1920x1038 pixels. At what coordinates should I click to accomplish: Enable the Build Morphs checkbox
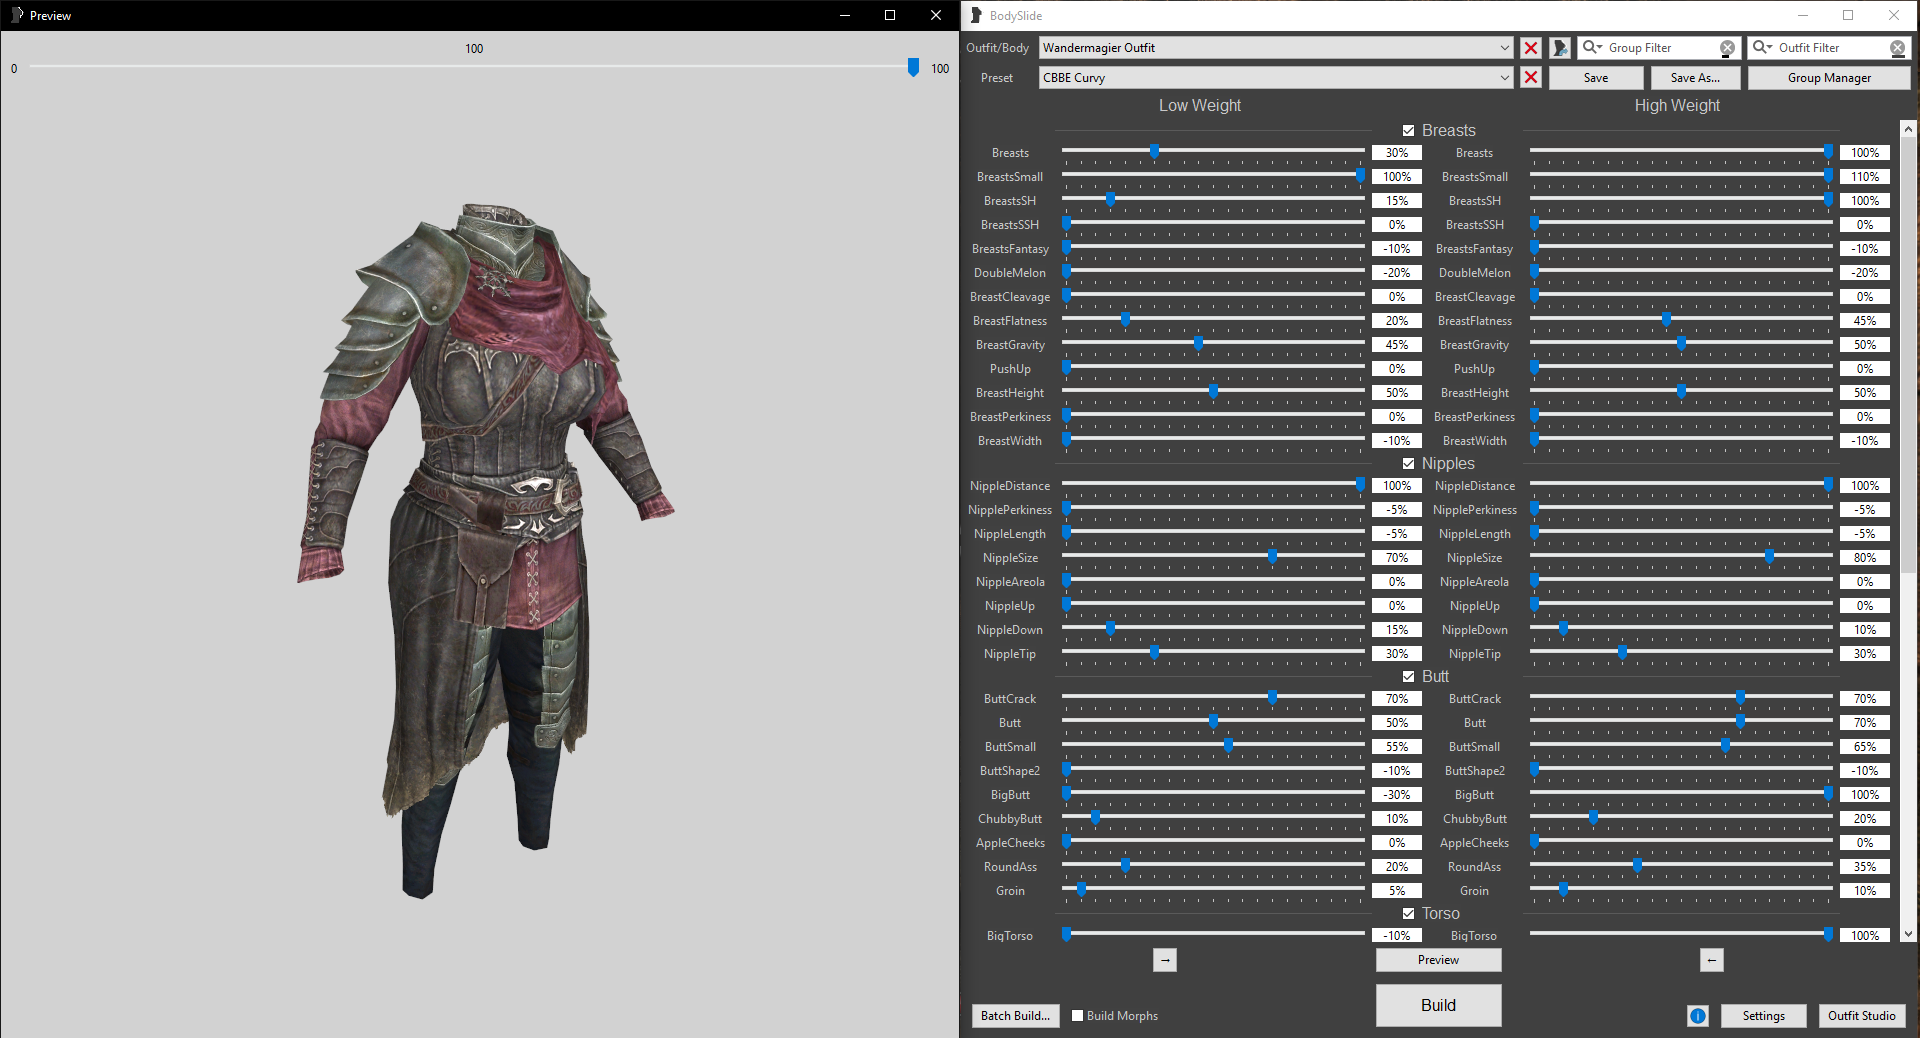(1078, 1016)
